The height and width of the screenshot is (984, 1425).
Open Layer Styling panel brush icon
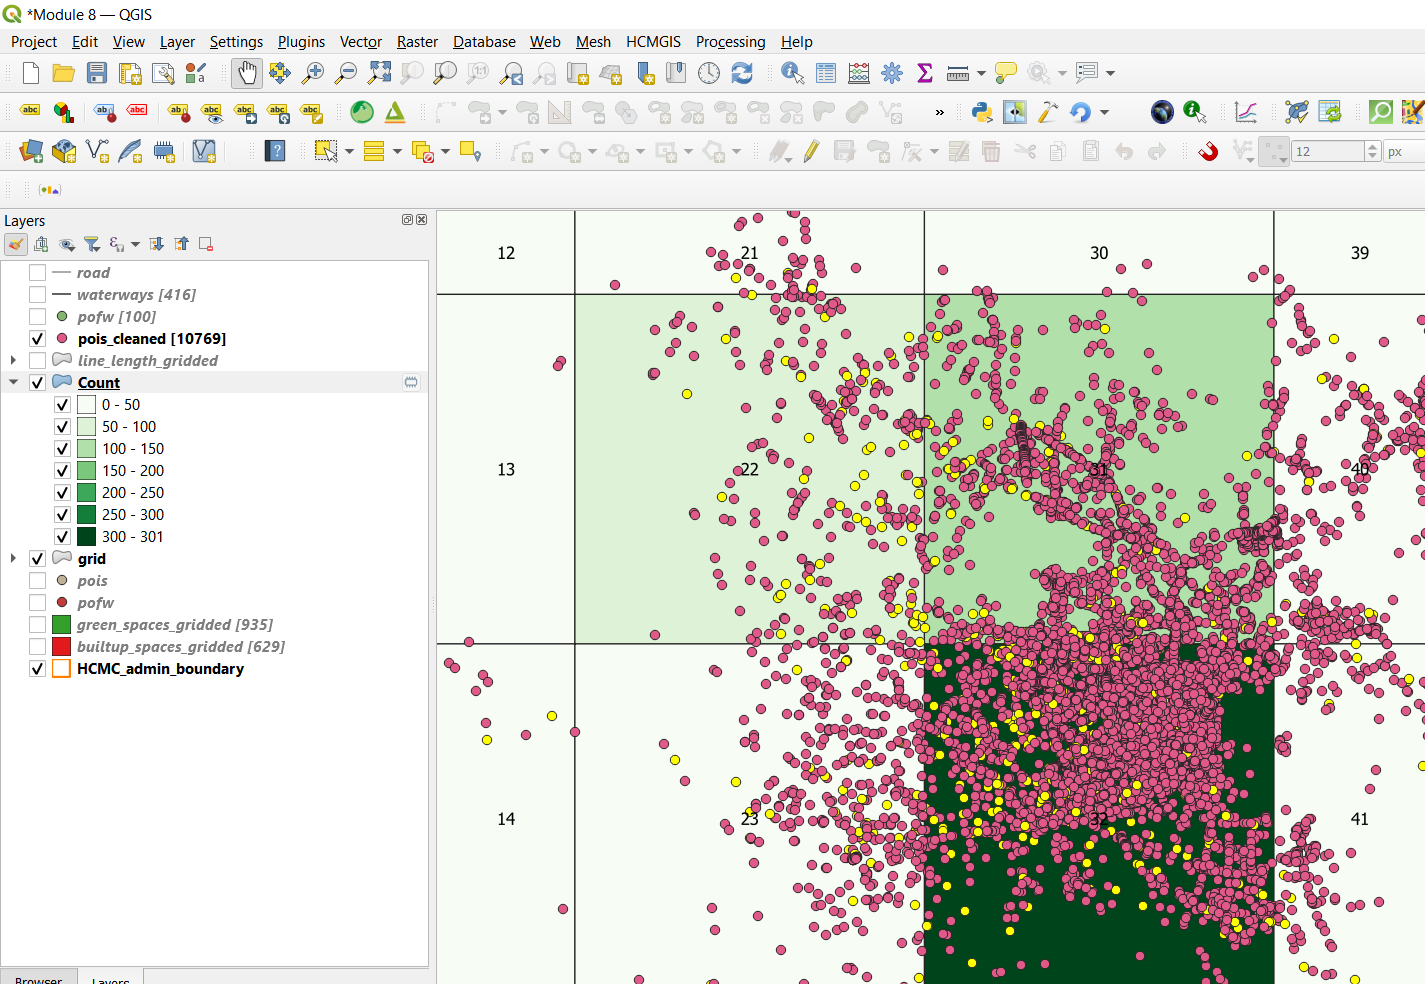click(x=16, y=244)
